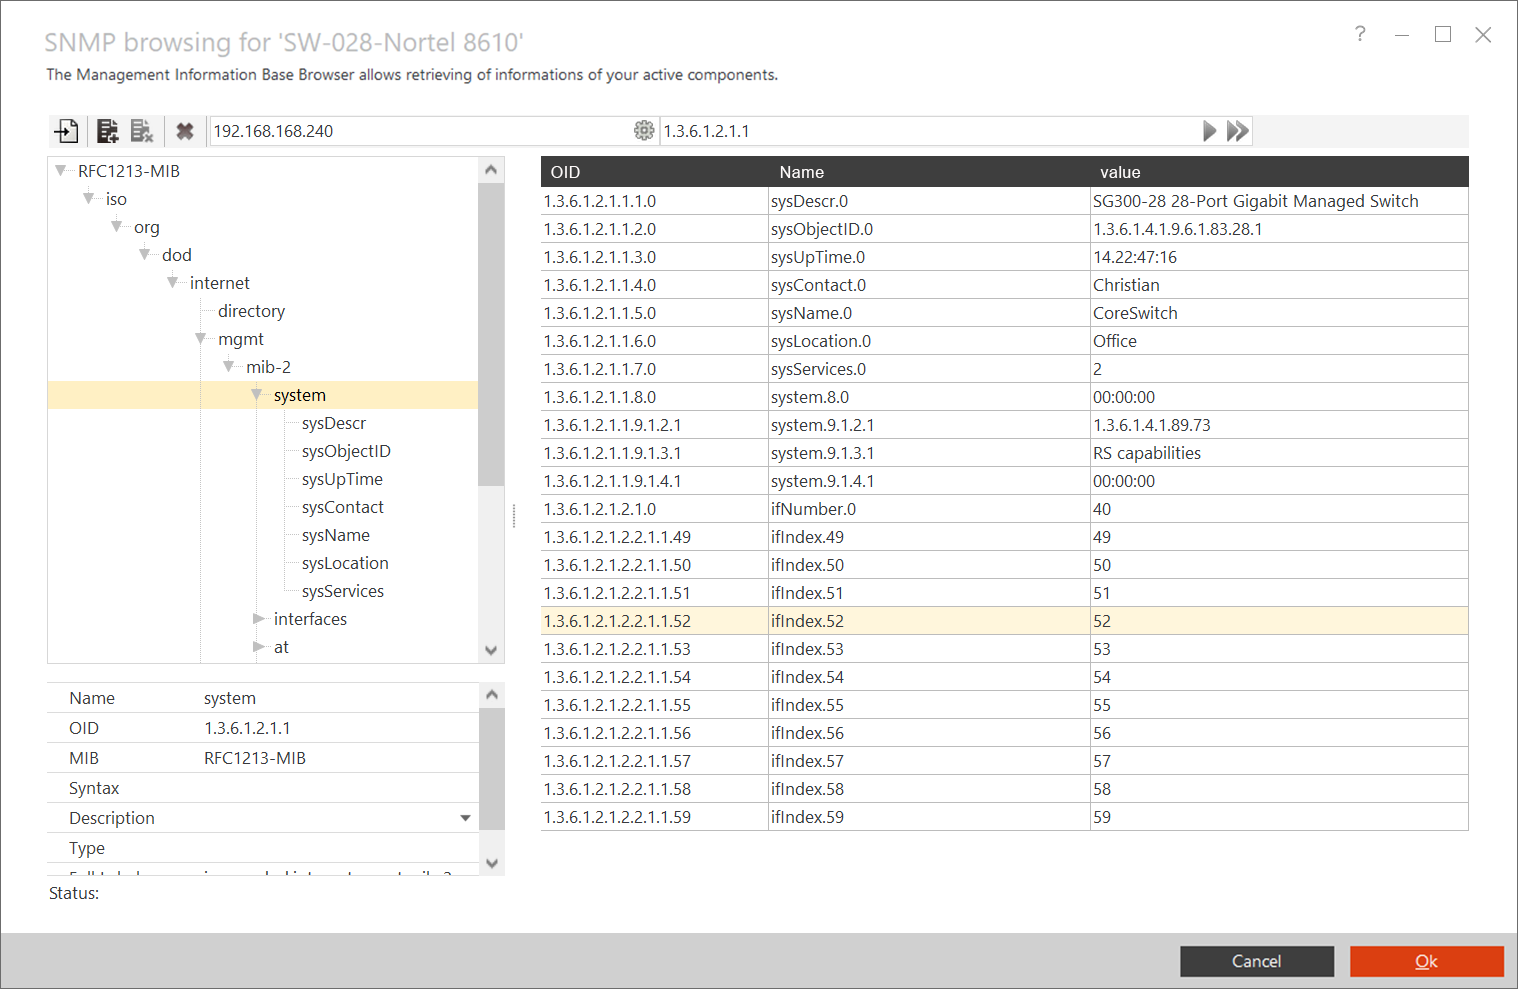Select the load MIB file icon

tap(66, 130)
